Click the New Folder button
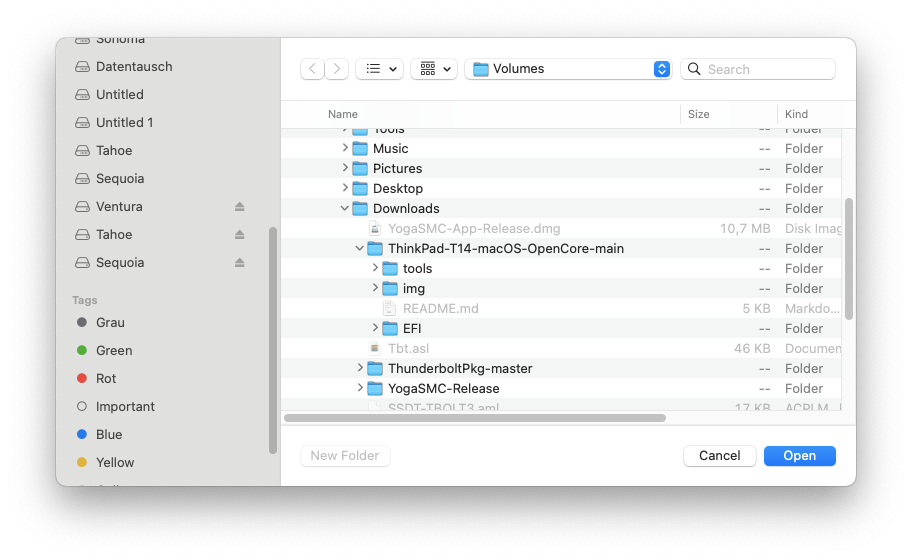Screen dimensions: 912x560 point(345,455)
